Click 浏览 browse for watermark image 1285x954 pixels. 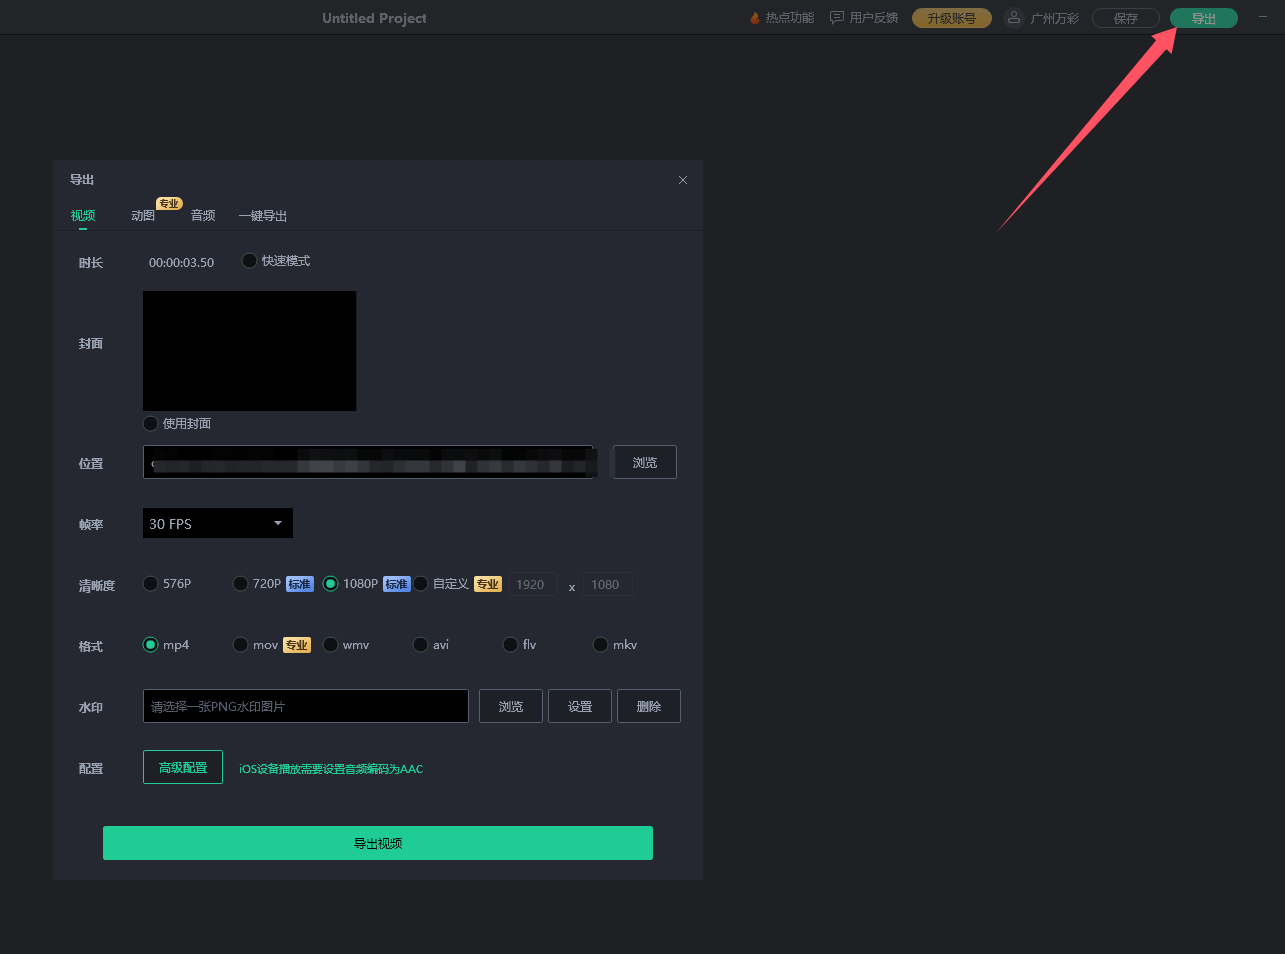pyautogui.click(x=511, y=706)
